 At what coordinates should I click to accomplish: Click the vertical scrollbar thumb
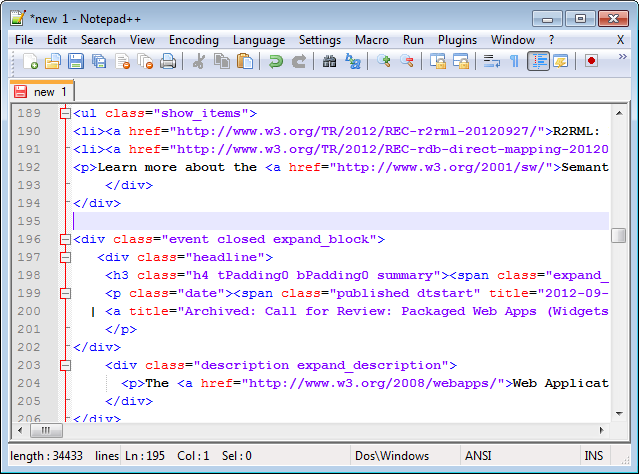619,235
